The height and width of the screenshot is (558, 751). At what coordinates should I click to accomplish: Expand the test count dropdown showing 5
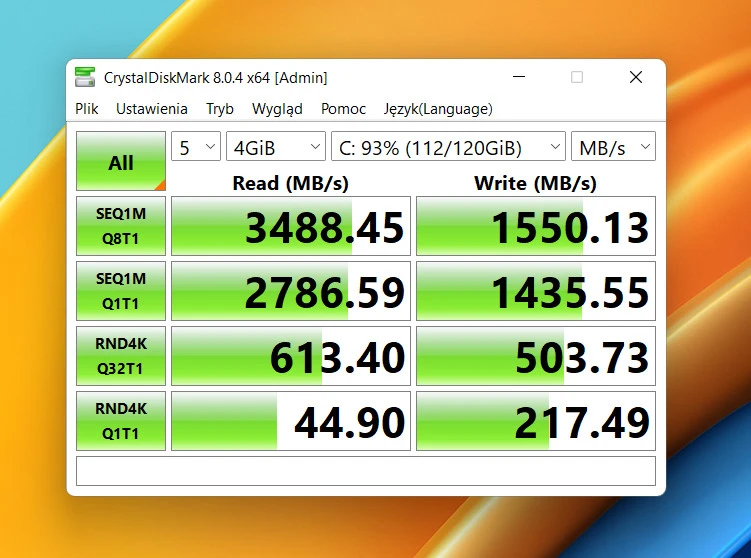196,146
